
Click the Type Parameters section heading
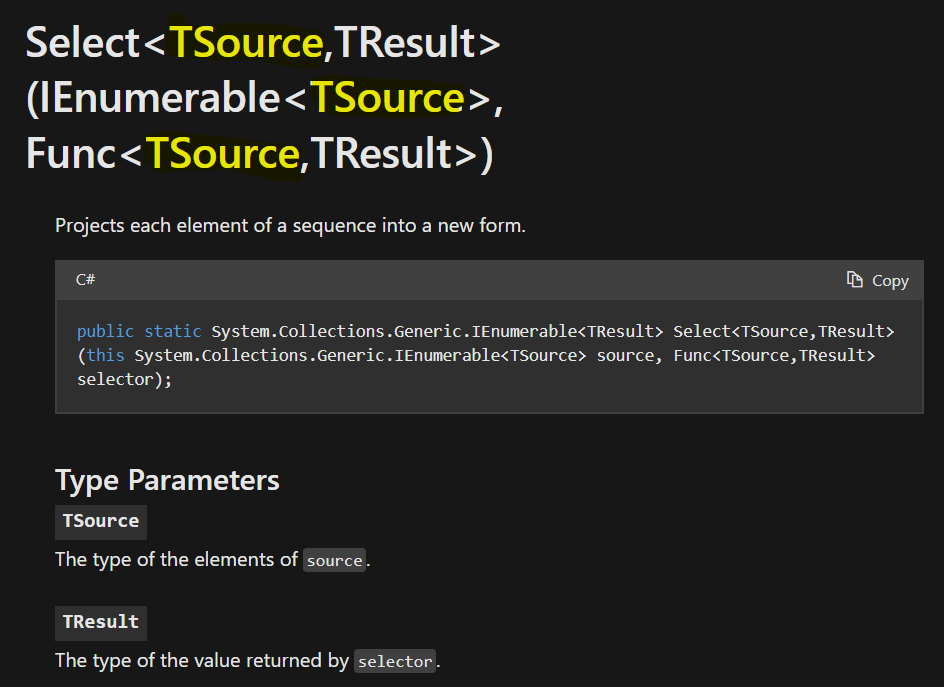click(167, 480)
